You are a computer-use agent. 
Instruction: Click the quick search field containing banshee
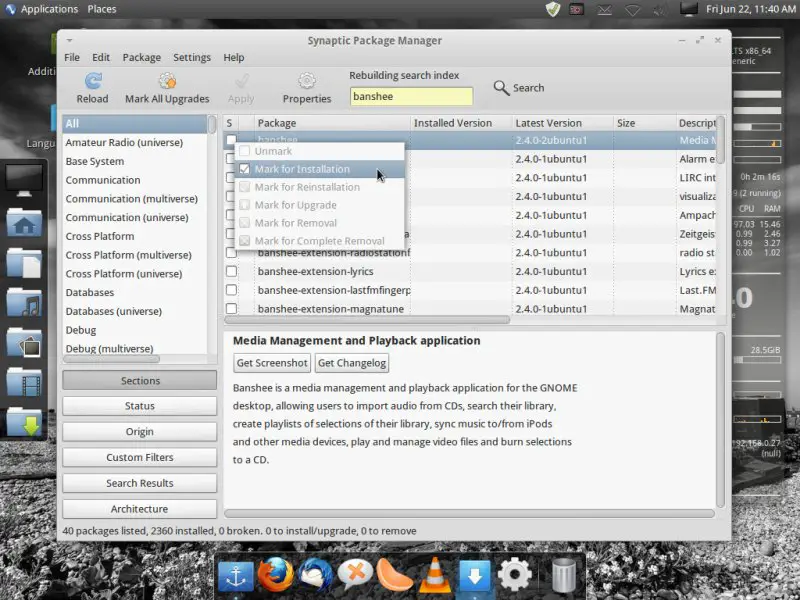pos(411,96)
